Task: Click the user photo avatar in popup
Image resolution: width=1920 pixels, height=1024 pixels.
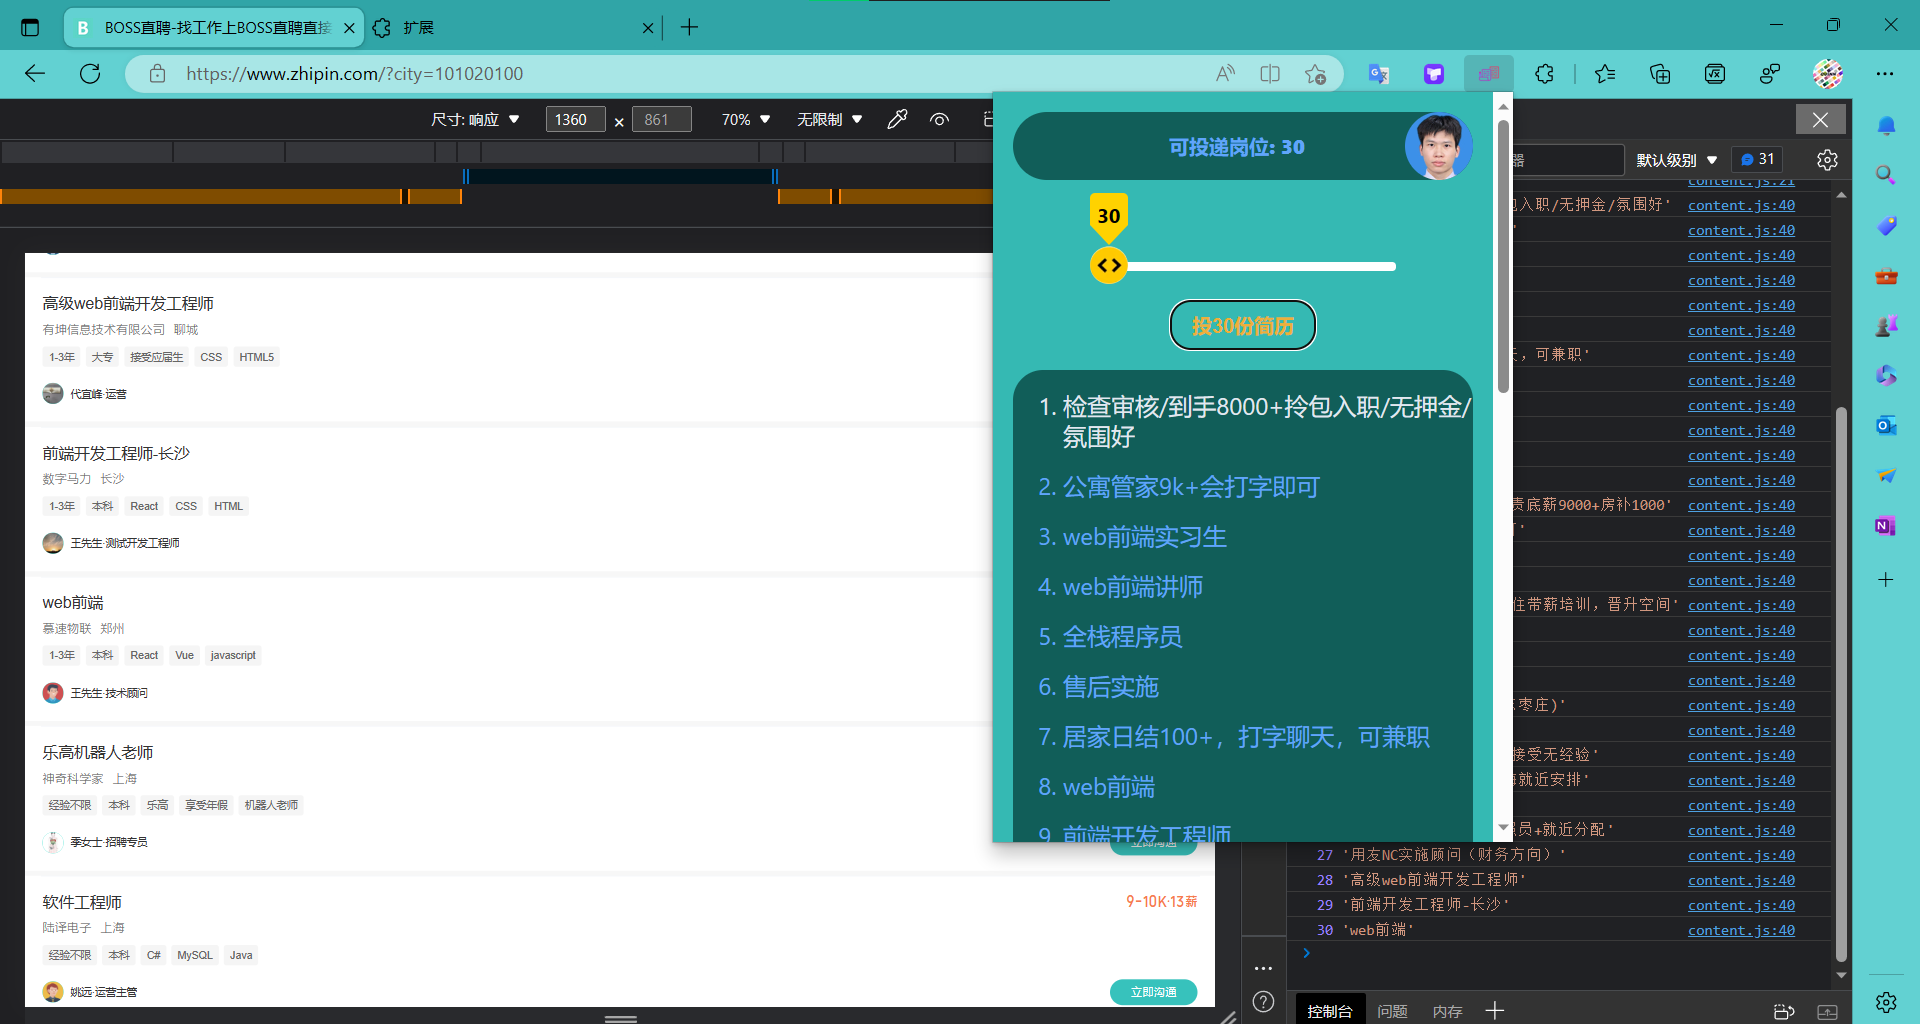Action: (1438, 146)
